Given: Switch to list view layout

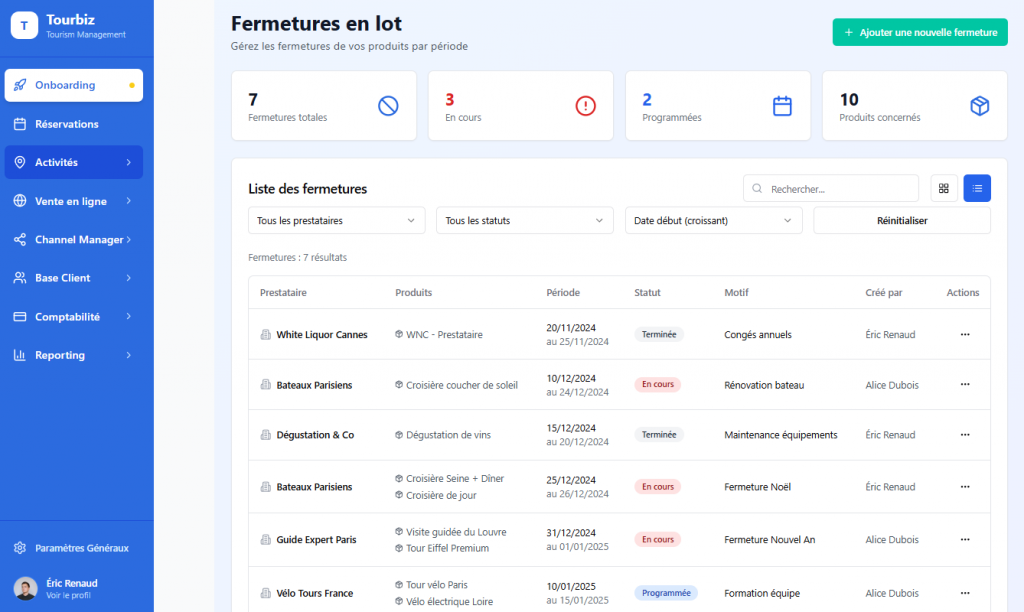Looking at the screenshot, I should pos(977,188).
